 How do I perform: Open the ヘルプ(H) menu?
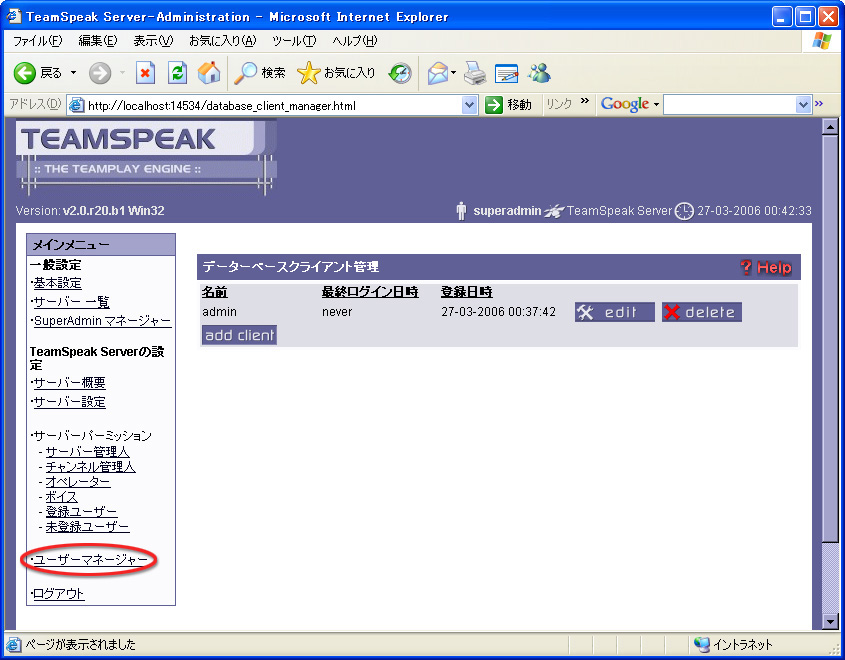click(355, 41)
